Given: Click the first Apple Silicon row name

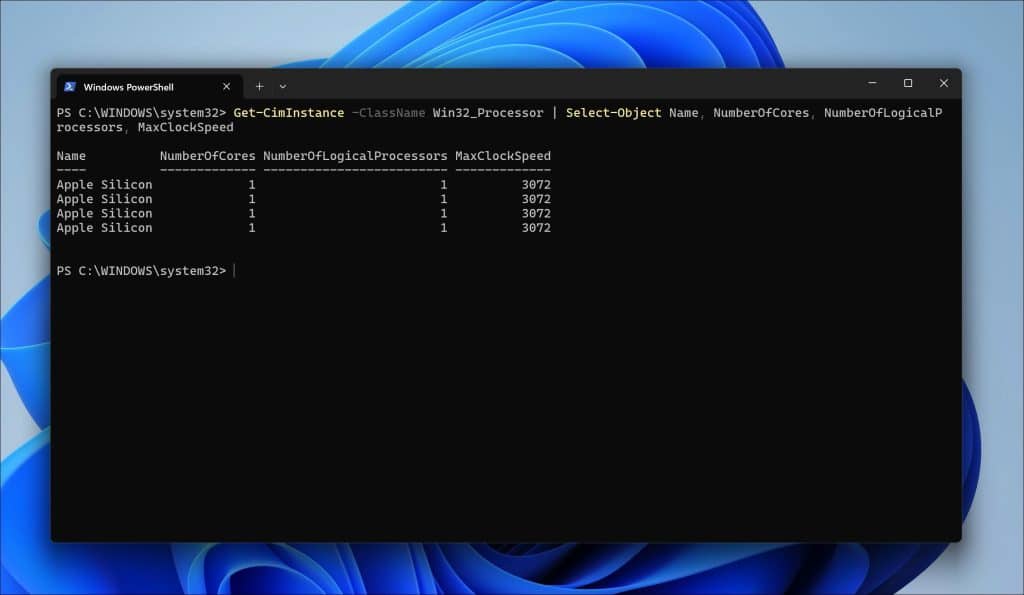Looking at the screenshot, I should [x=104, y=185].
